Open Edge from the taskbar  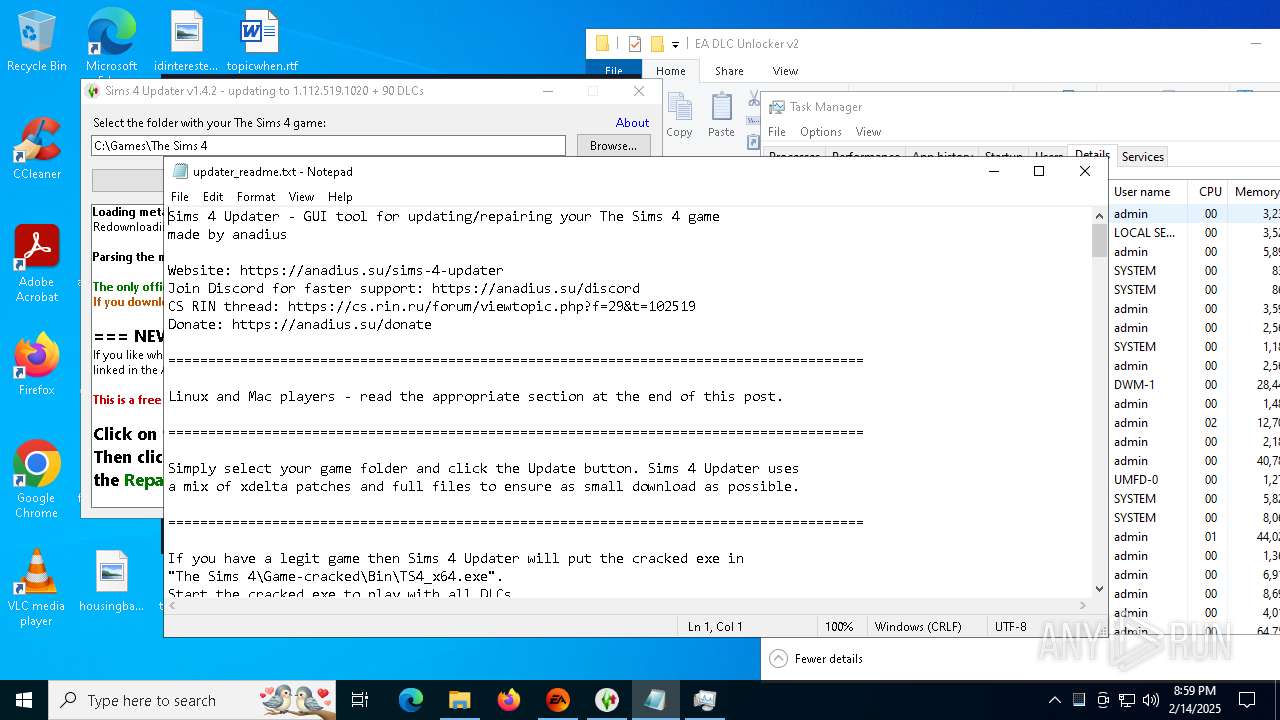pyautogui.click(x=411, y=700)
